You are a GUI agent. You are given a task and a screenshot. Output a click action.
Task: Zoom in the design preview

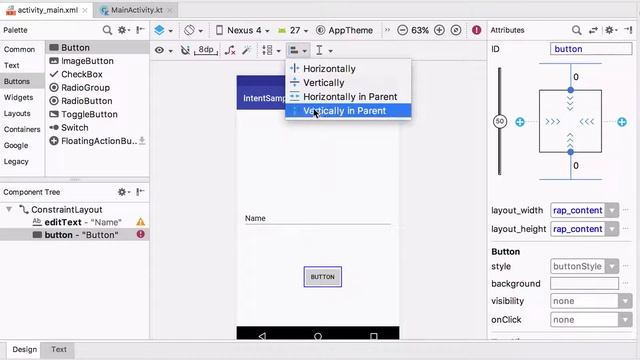pos(439,30)
